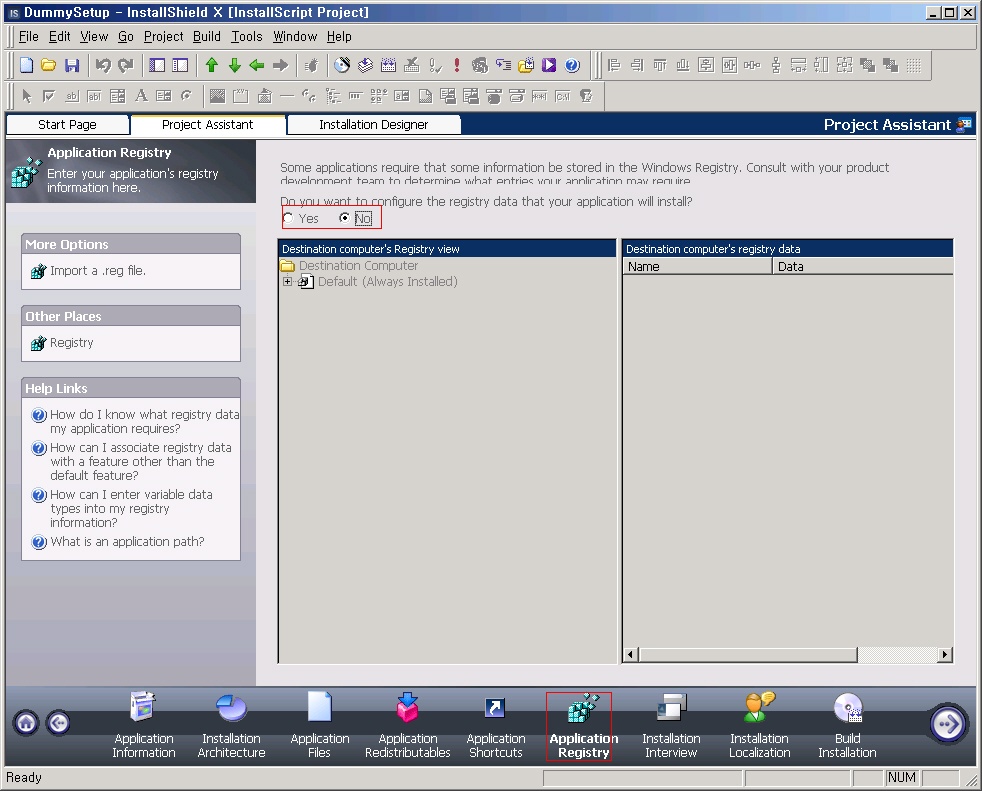Click the Data column header
982x791 pixels.
coord(863,266)
